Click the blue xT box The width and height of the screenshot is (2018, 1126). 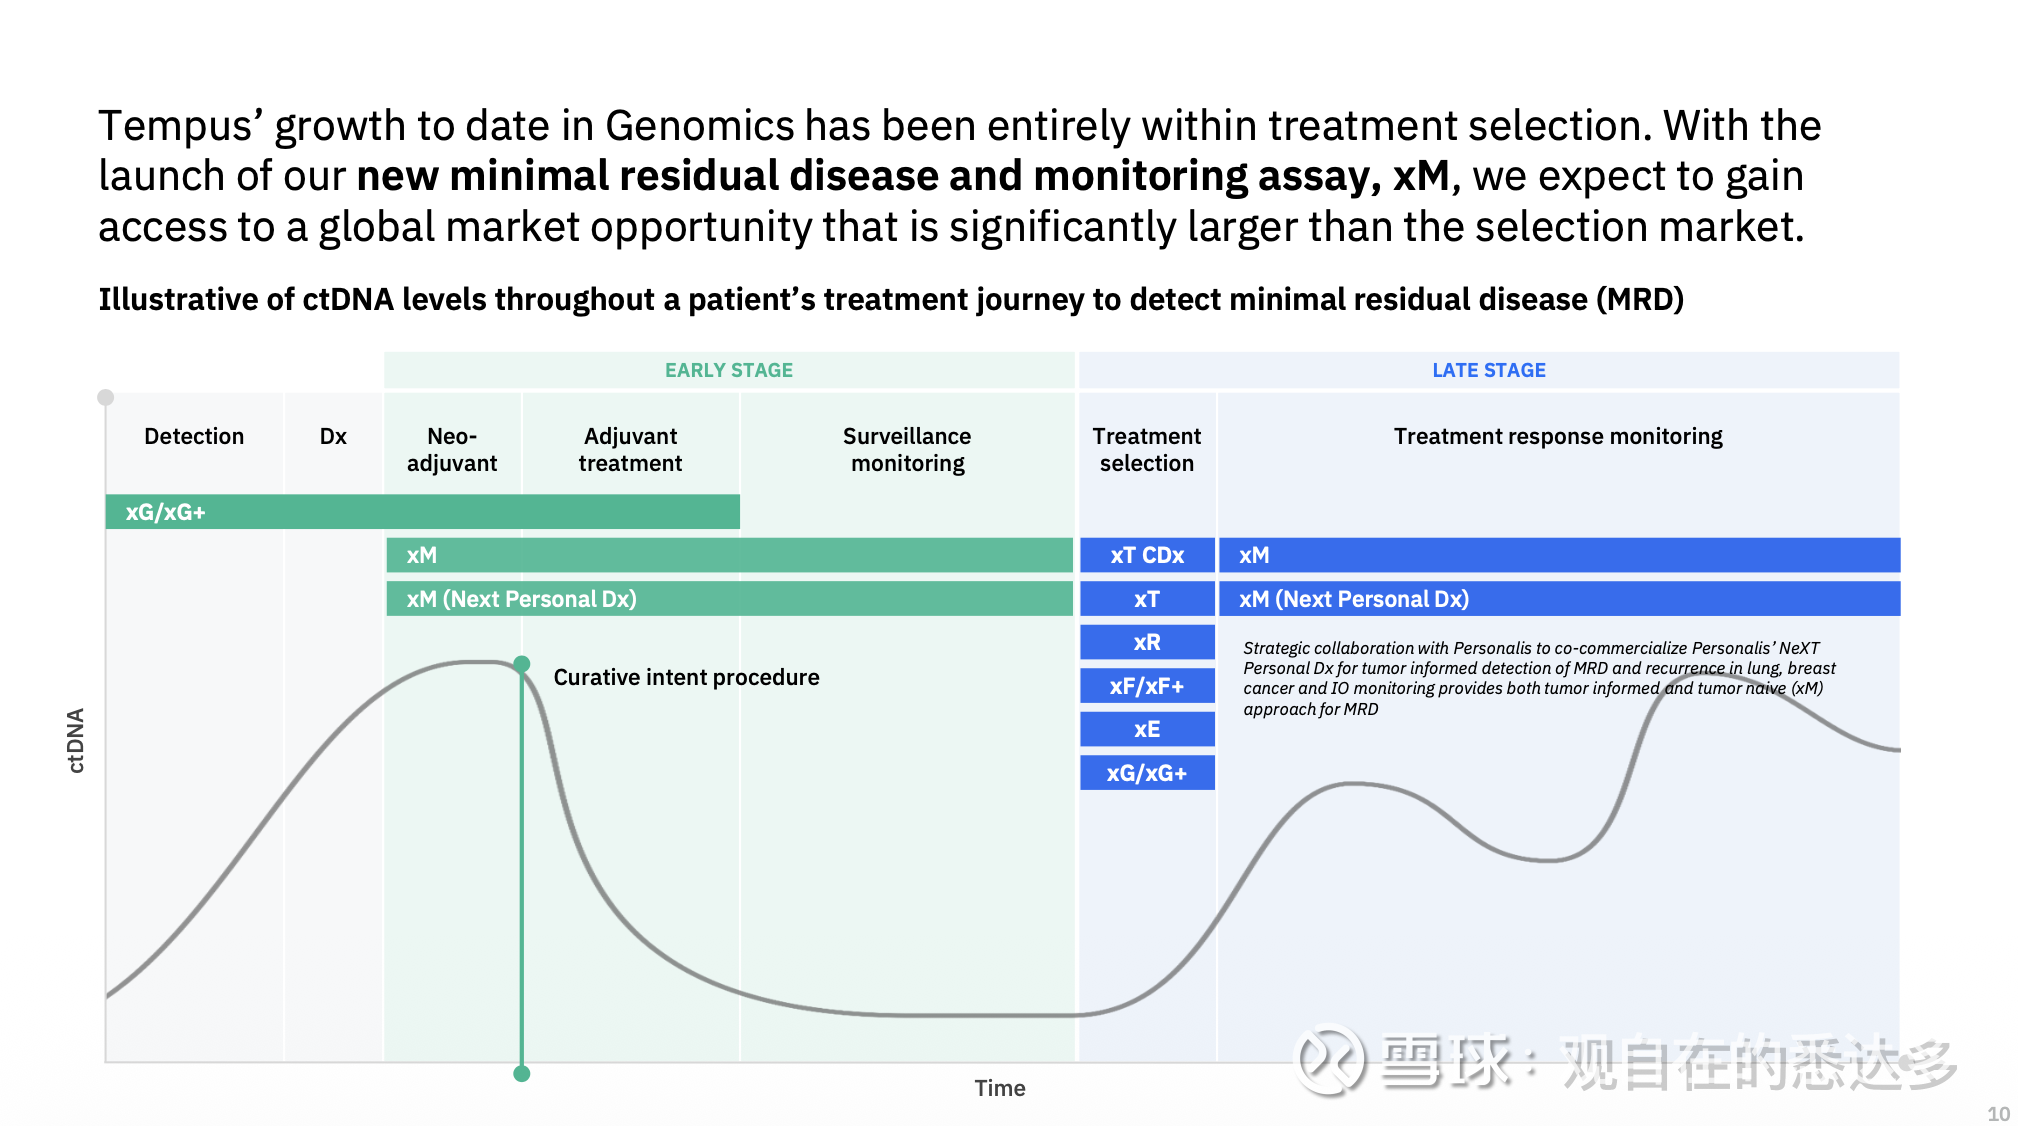1147,599
